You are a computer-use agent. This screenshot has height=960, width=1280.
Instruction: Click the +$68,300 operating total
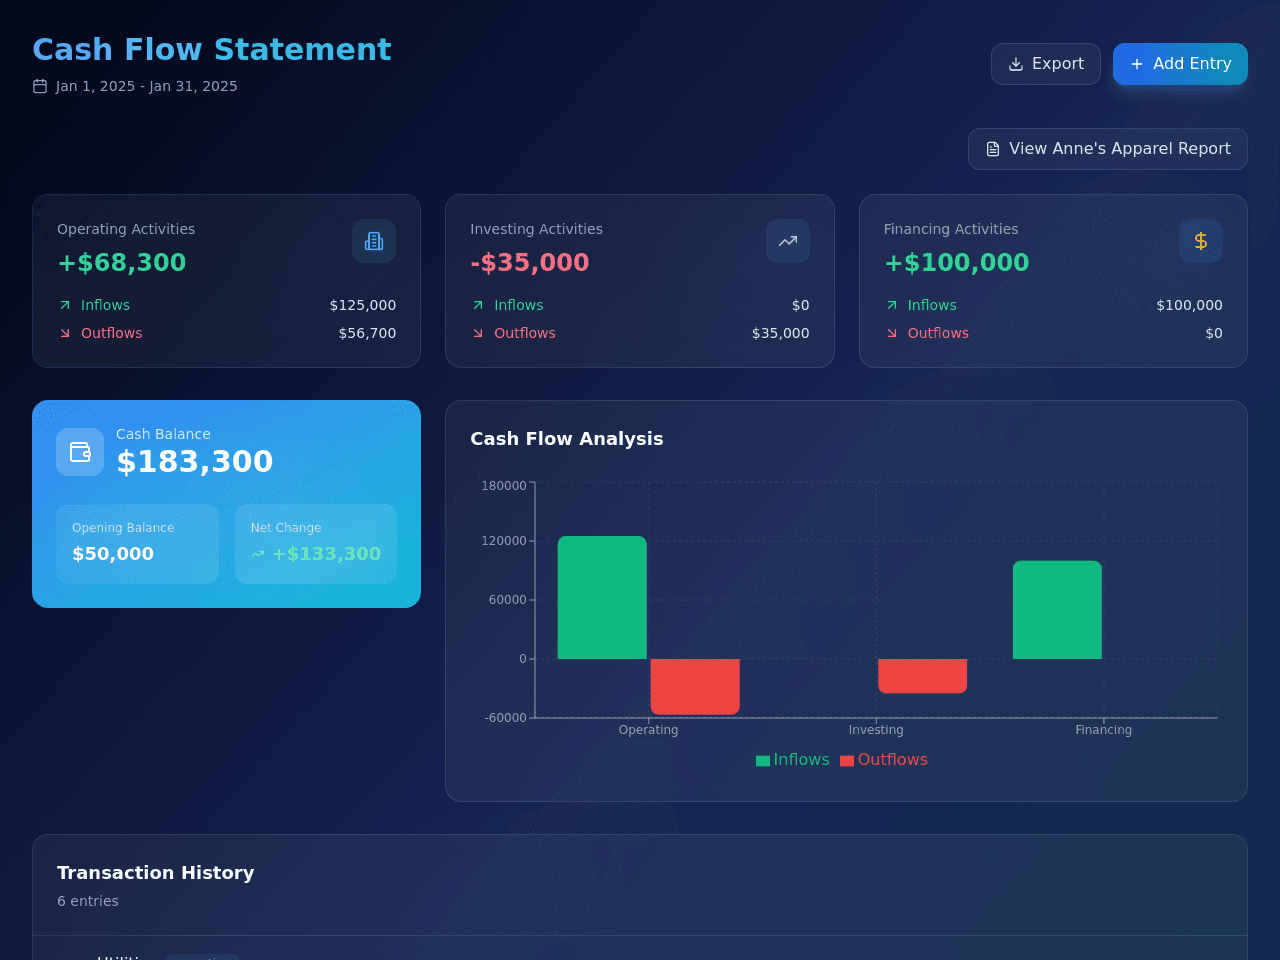122,263
